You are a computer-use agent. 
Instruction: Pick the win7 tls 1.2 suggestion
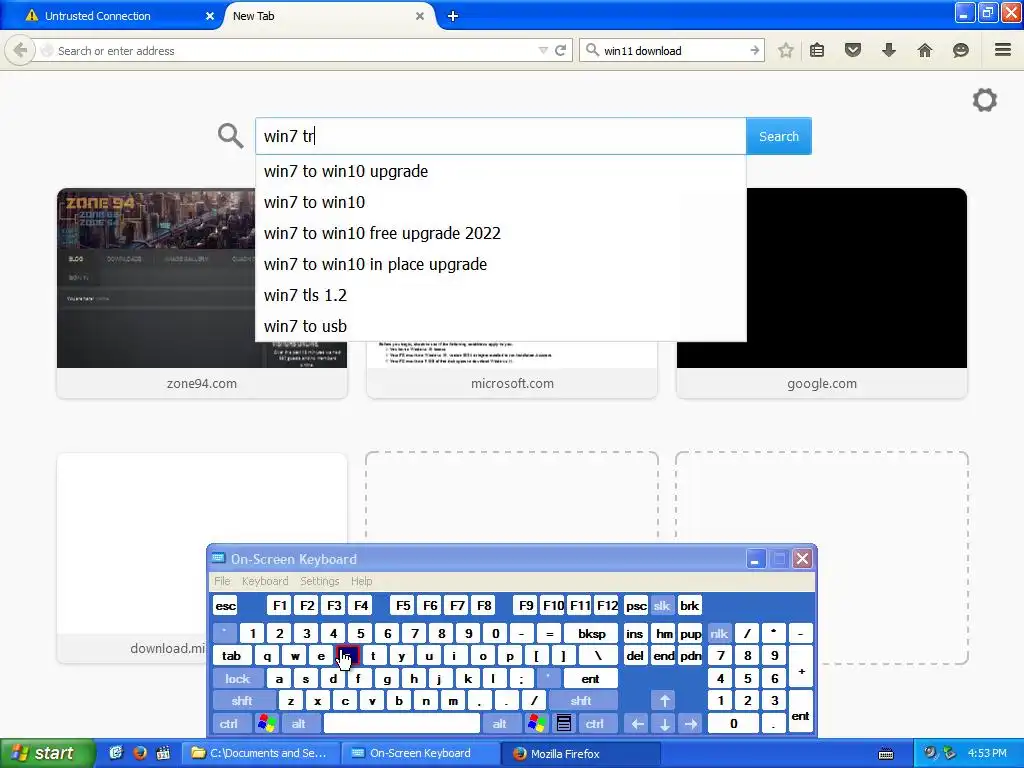pos(500,295)
